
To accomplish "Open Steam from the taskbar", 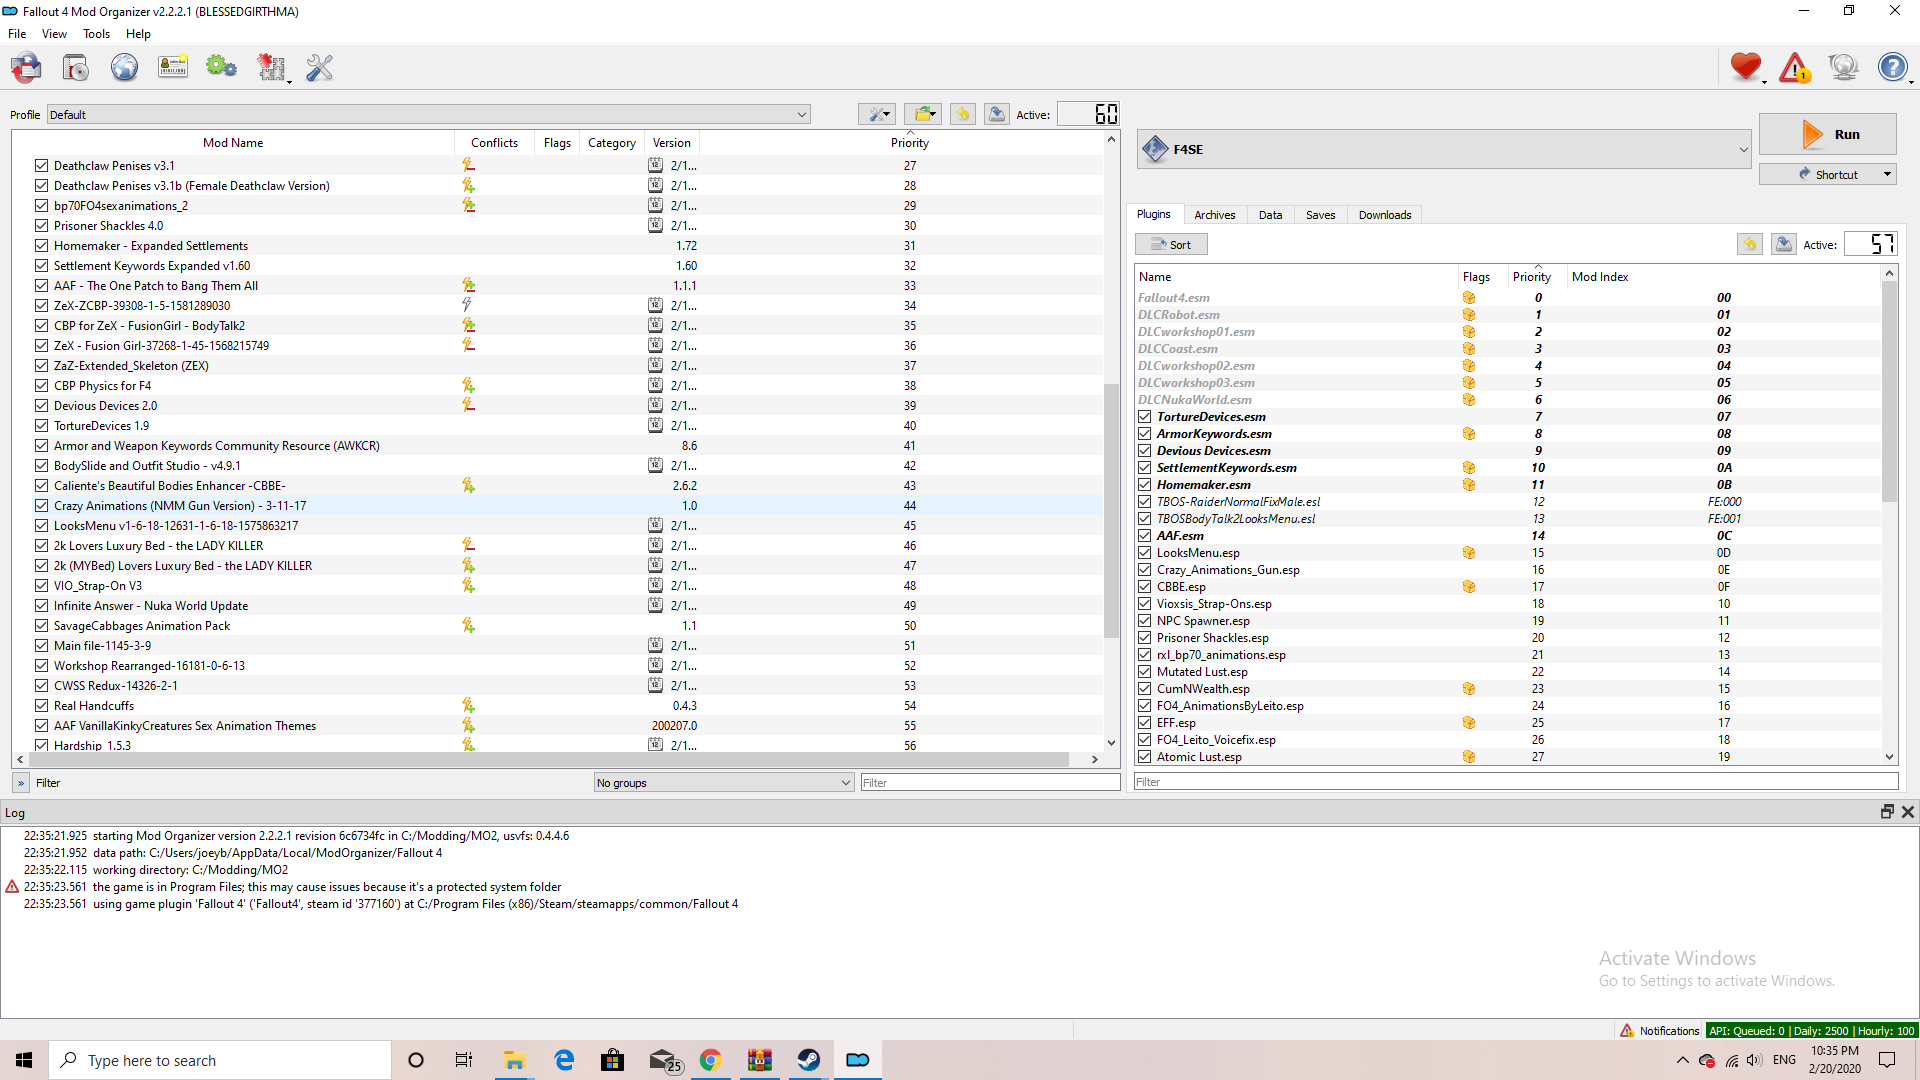I will (809, 1060).
